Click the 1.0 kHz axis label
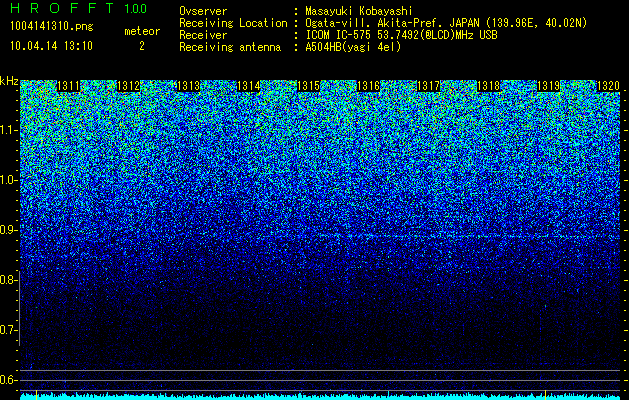This screenshot has width=629, height=400. click(8, 180)
